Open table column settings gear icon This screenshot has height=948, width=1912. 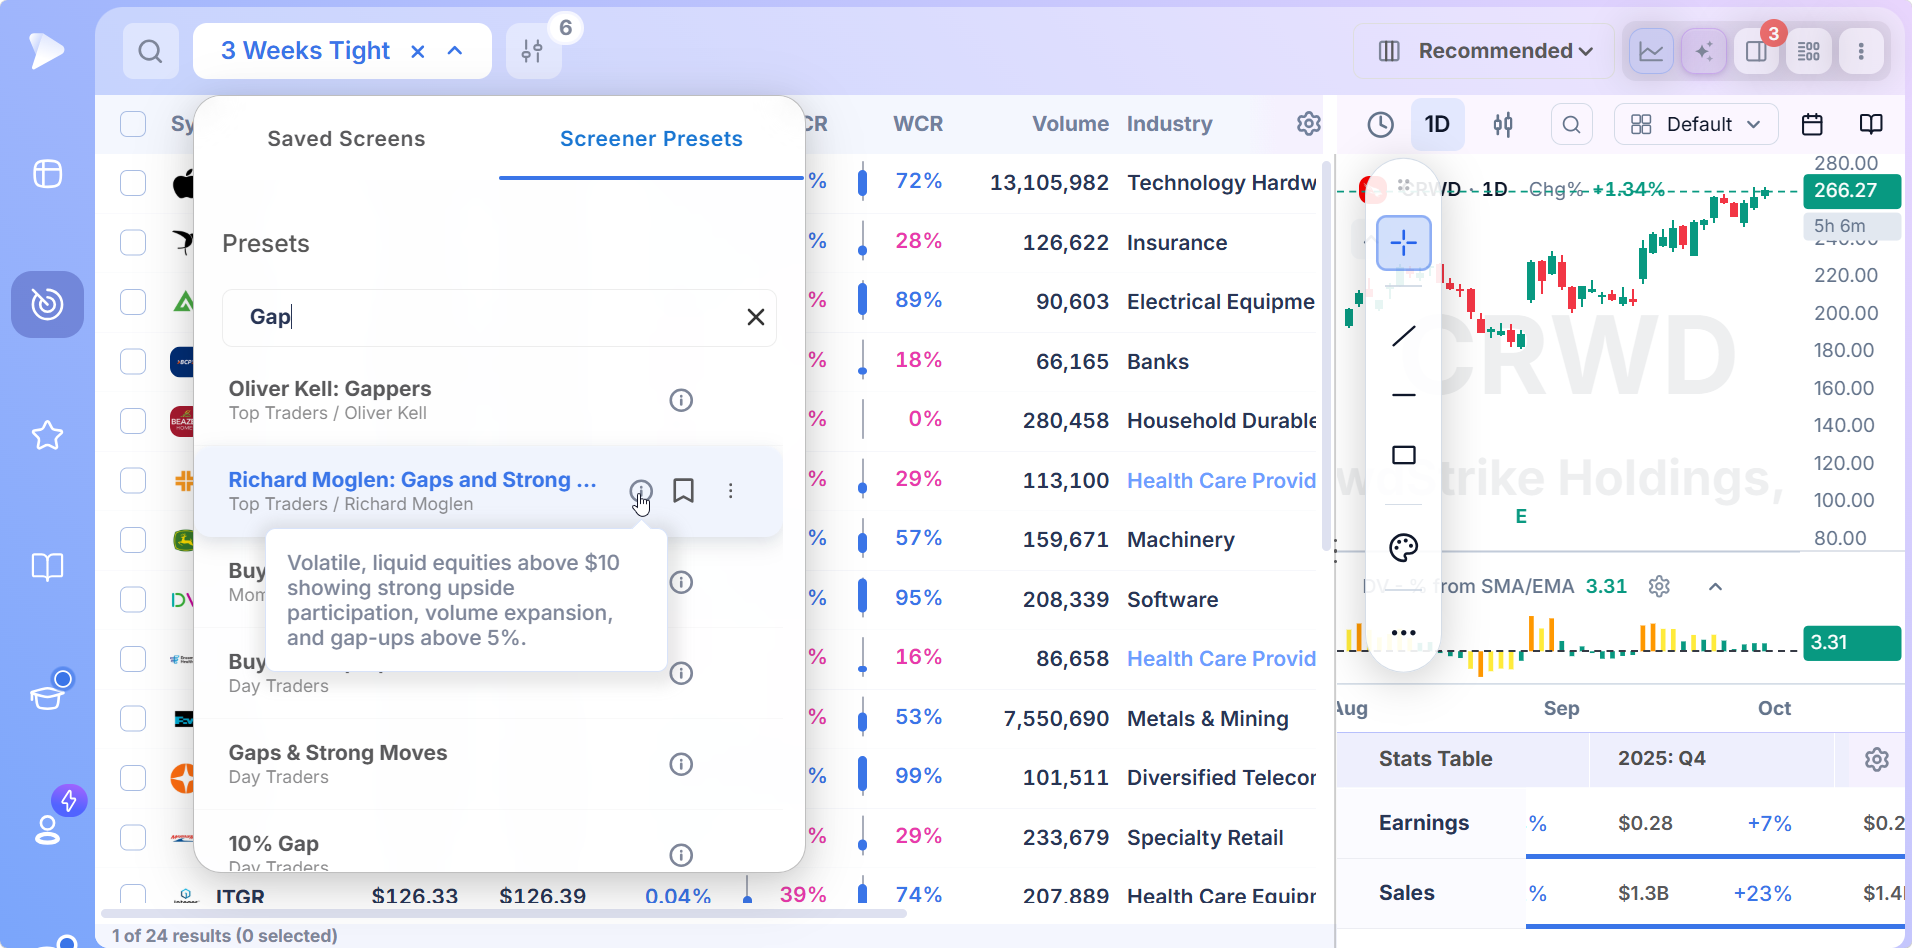pos(1308,123)
